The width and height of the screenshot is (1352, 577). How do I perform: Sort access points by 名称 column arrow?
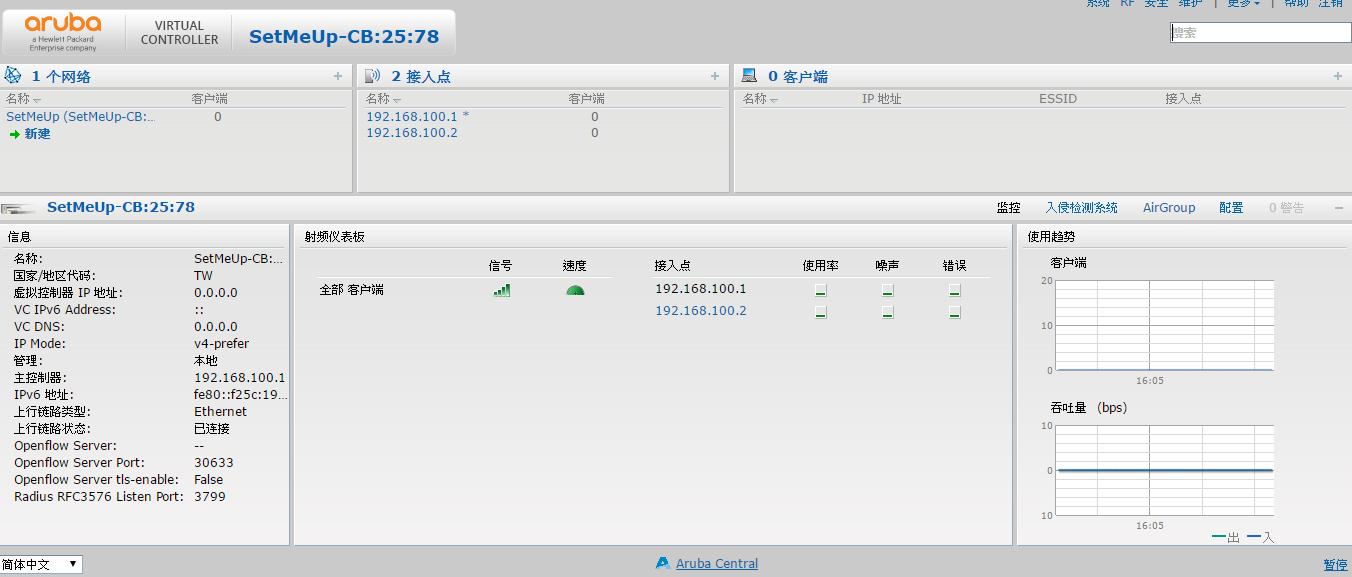397,100
